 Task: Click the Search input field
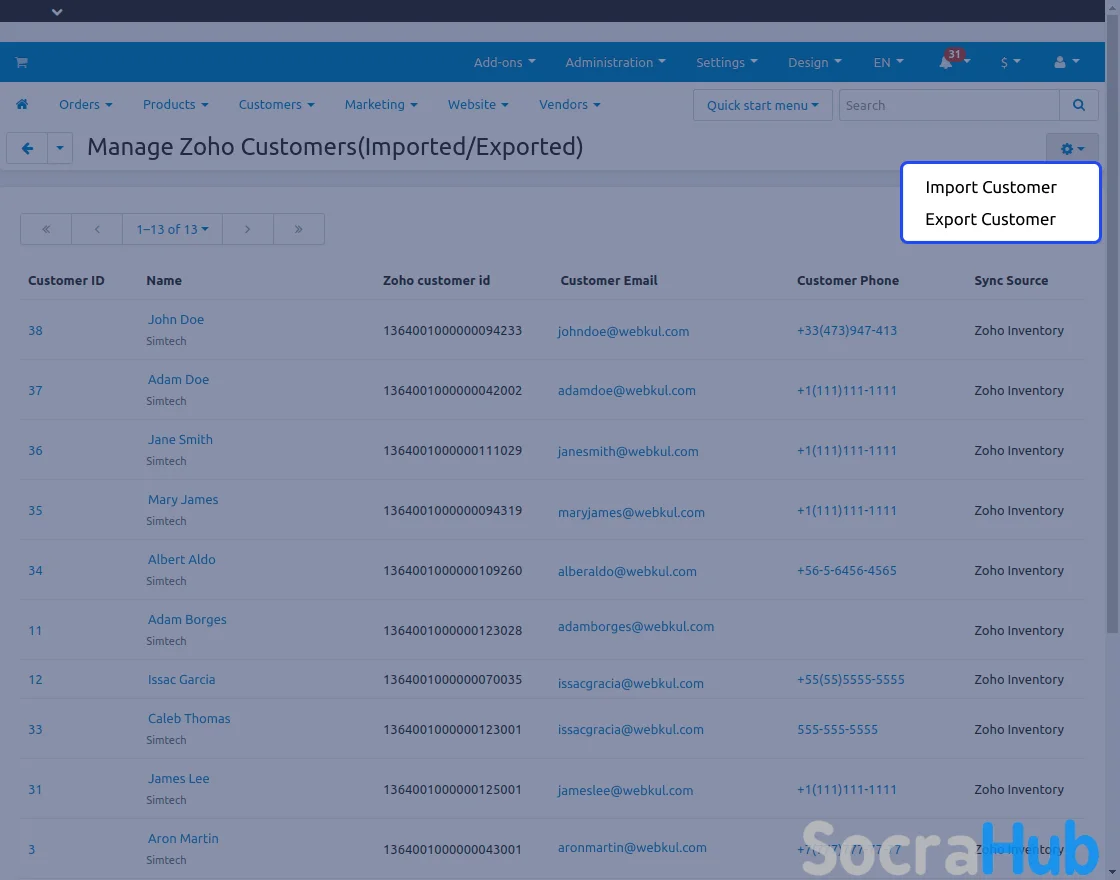pos(948,105)
